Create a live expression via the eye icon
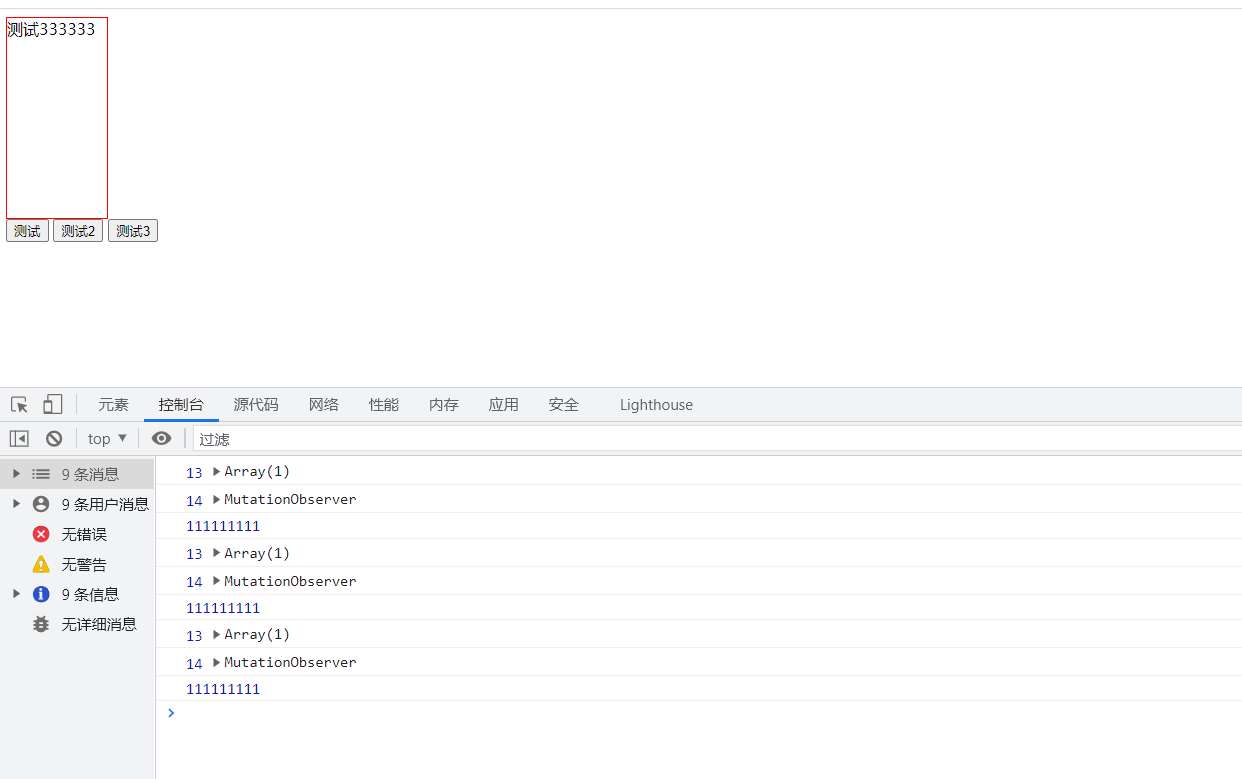Screen dimensions: 1242x779 click(x=161, y=438)
